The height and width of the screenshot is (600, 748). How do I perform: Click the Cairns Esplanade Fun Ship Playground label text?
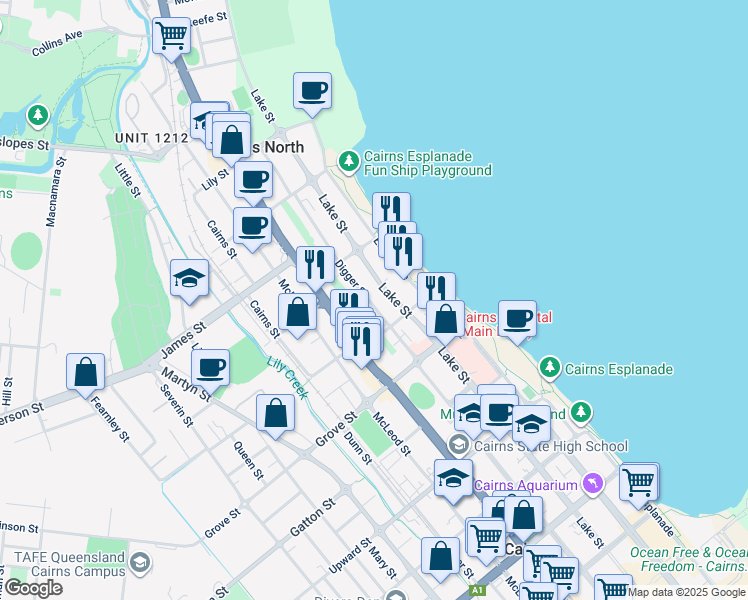[427, 163]
